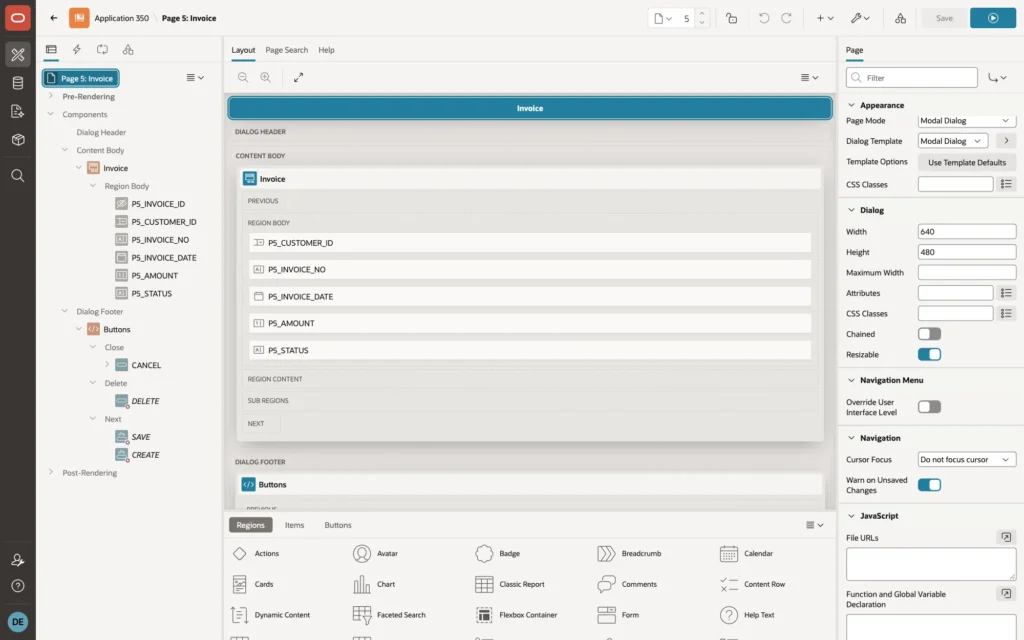Open the Dialog Template dropdown

tap(953, 141)
